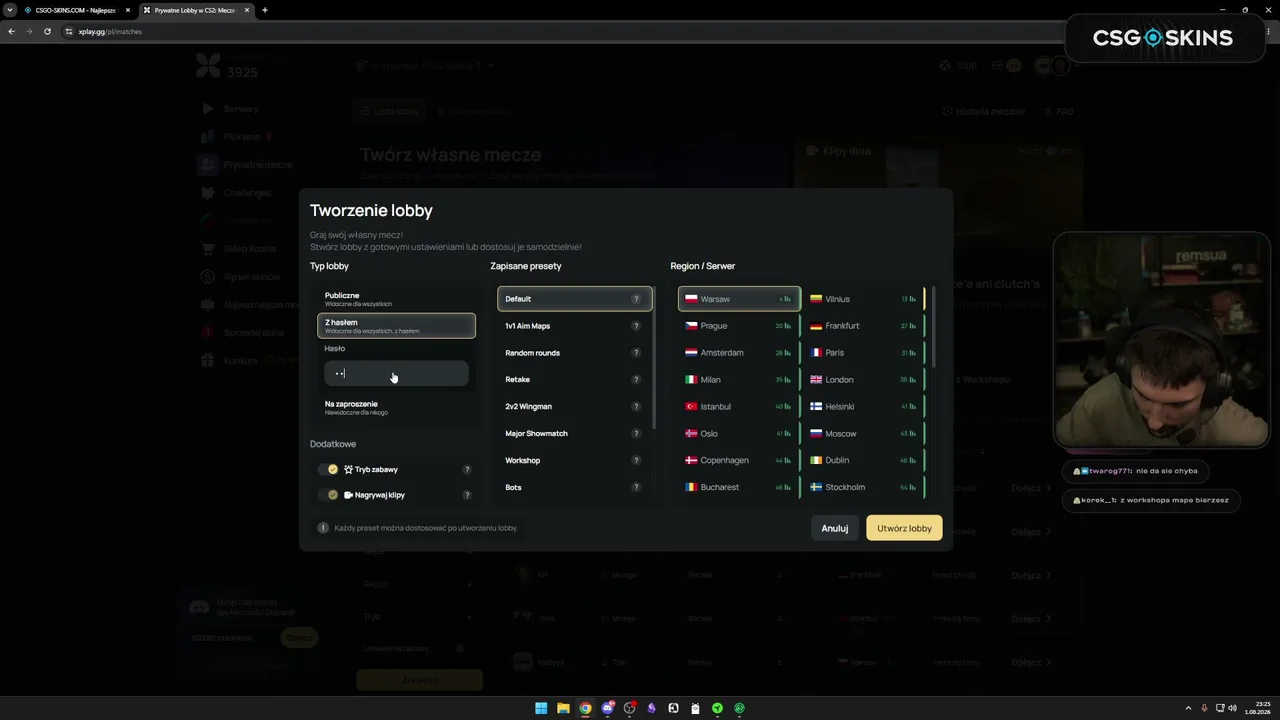Screen dimensions: 1280x720
Task: Open the browser tab search dropdown
Action: coord(10,10)
